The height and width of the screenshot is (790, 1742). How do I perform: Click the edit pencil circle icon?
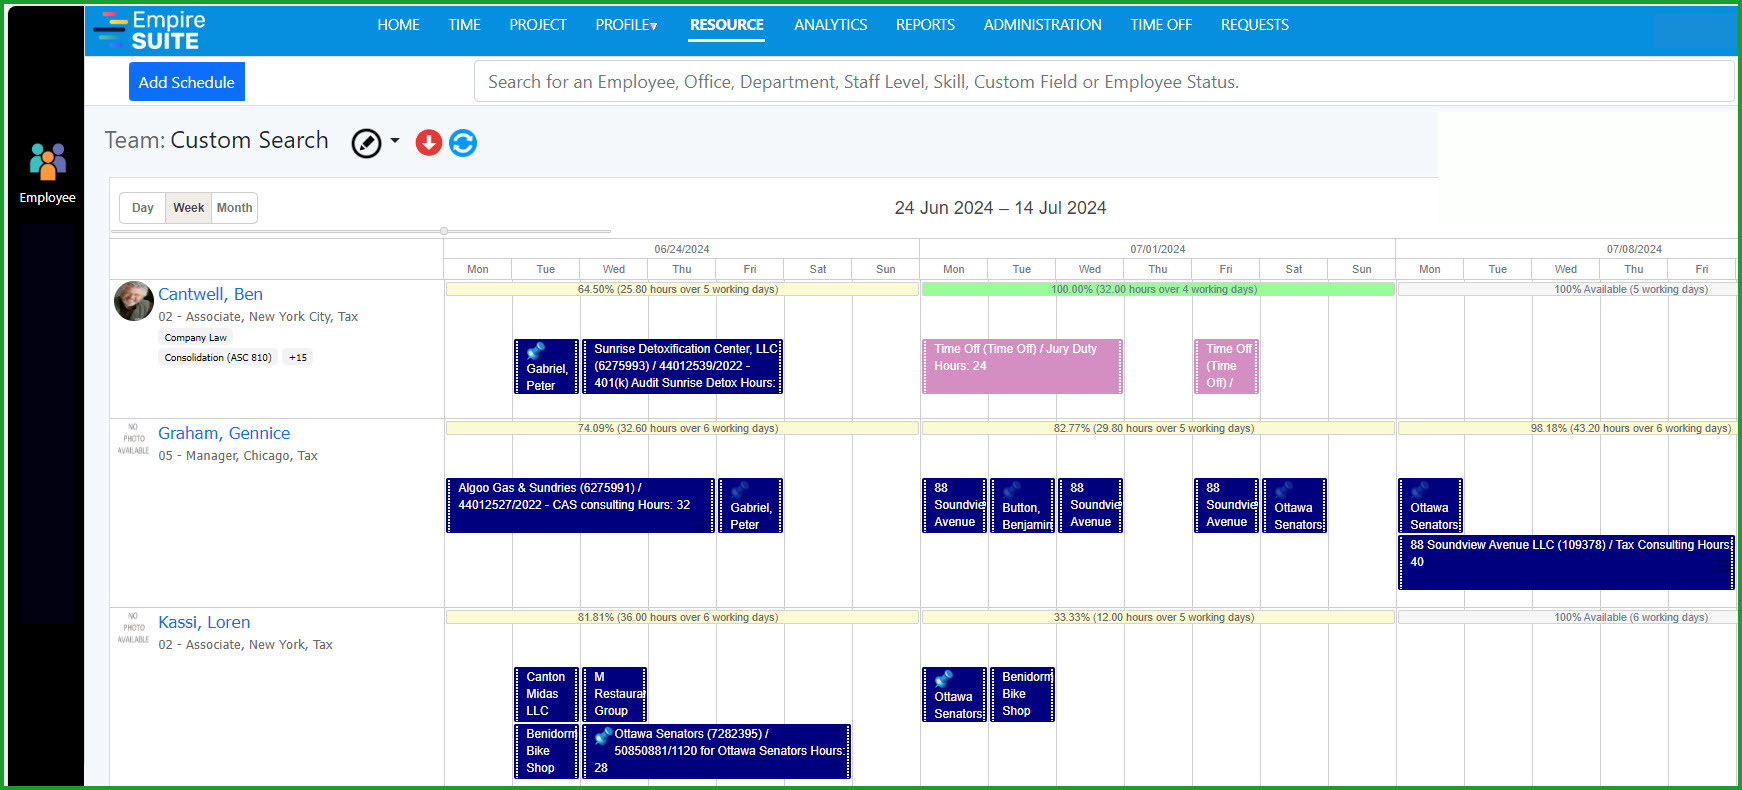pyautogui.click(x=366, y=143)
